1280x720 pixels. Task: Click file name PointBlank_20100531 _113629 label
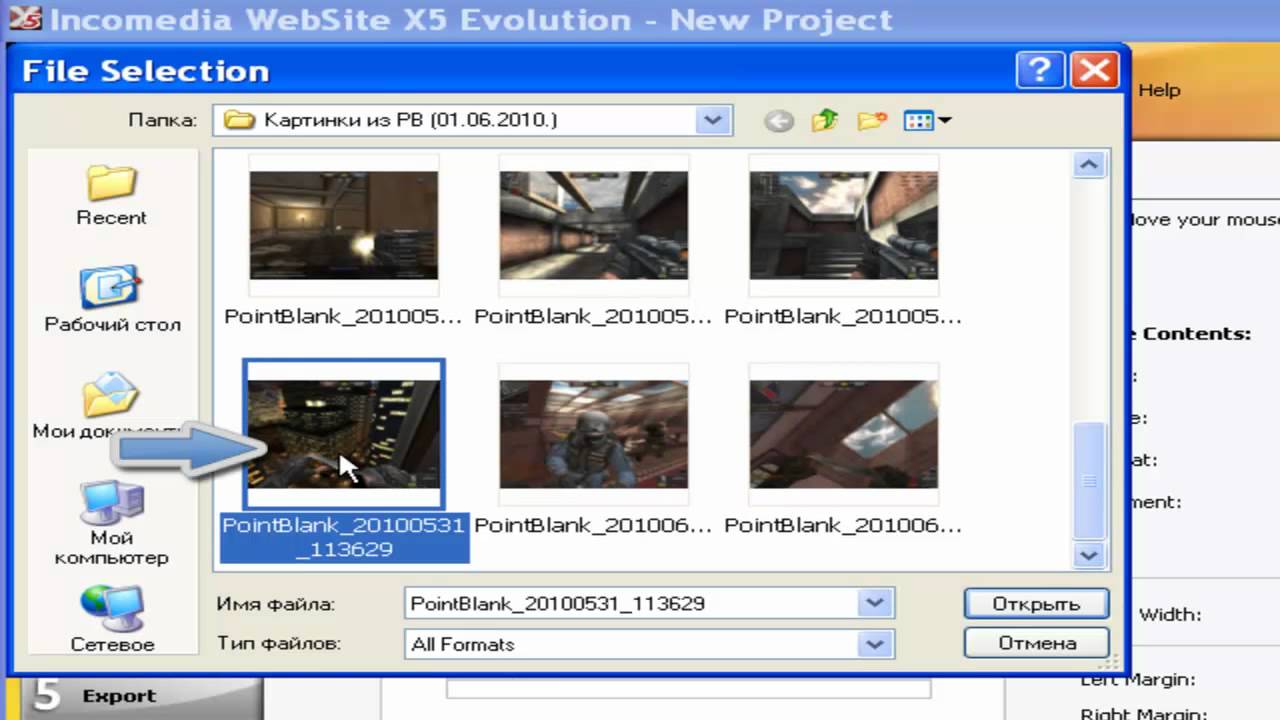tap(345, 537)
